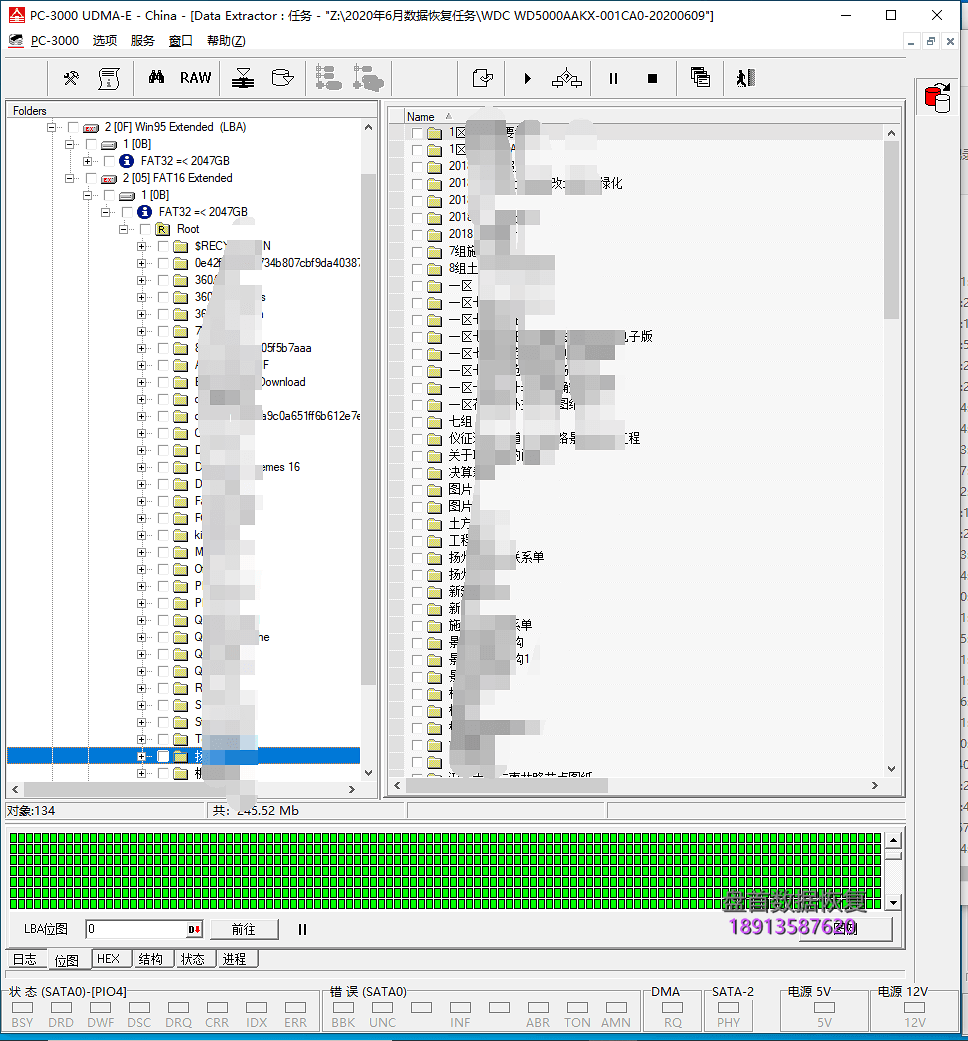Start RAW recovery mode

195,78
